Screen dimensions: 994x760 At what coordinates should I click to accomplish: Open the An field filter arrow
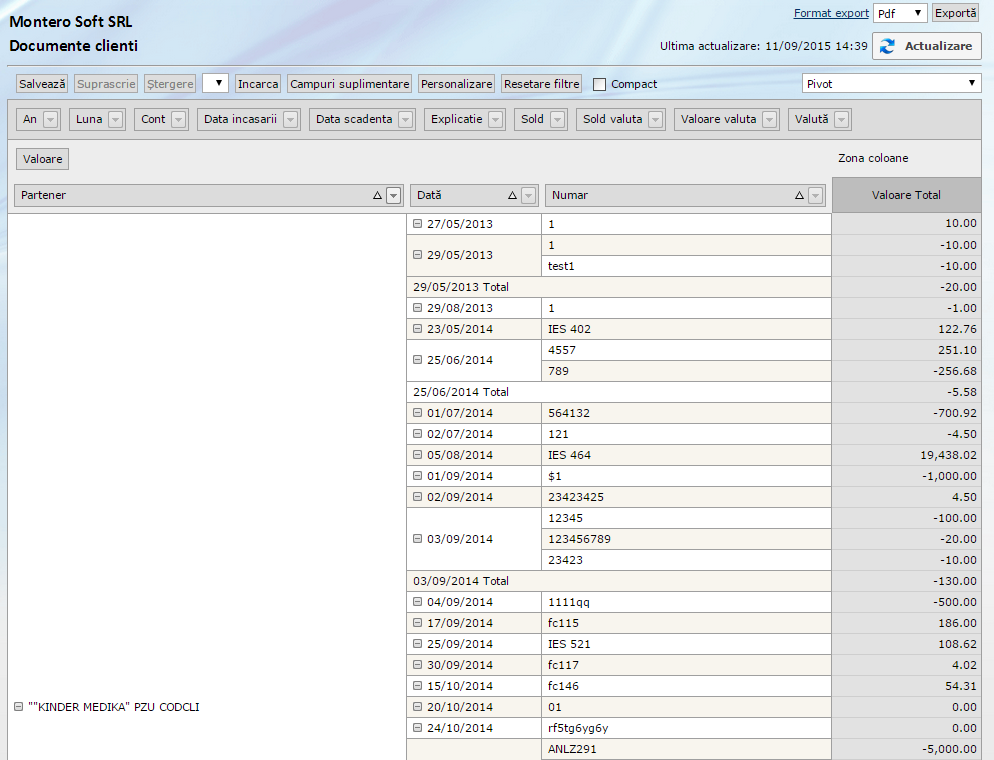point(51,120)
